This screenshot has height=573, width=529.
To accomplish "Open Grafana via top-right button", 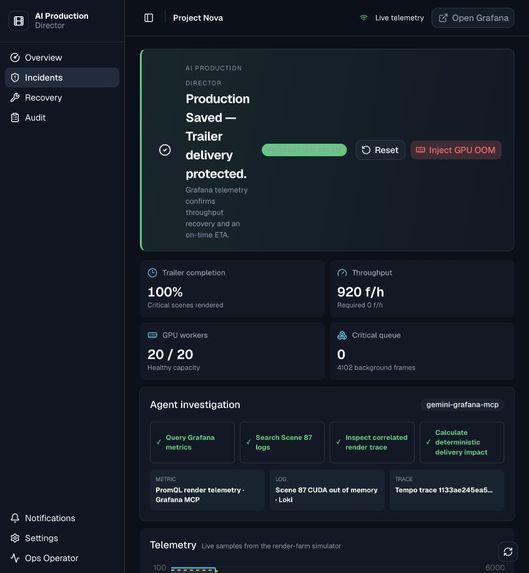I will click(473, 18).
